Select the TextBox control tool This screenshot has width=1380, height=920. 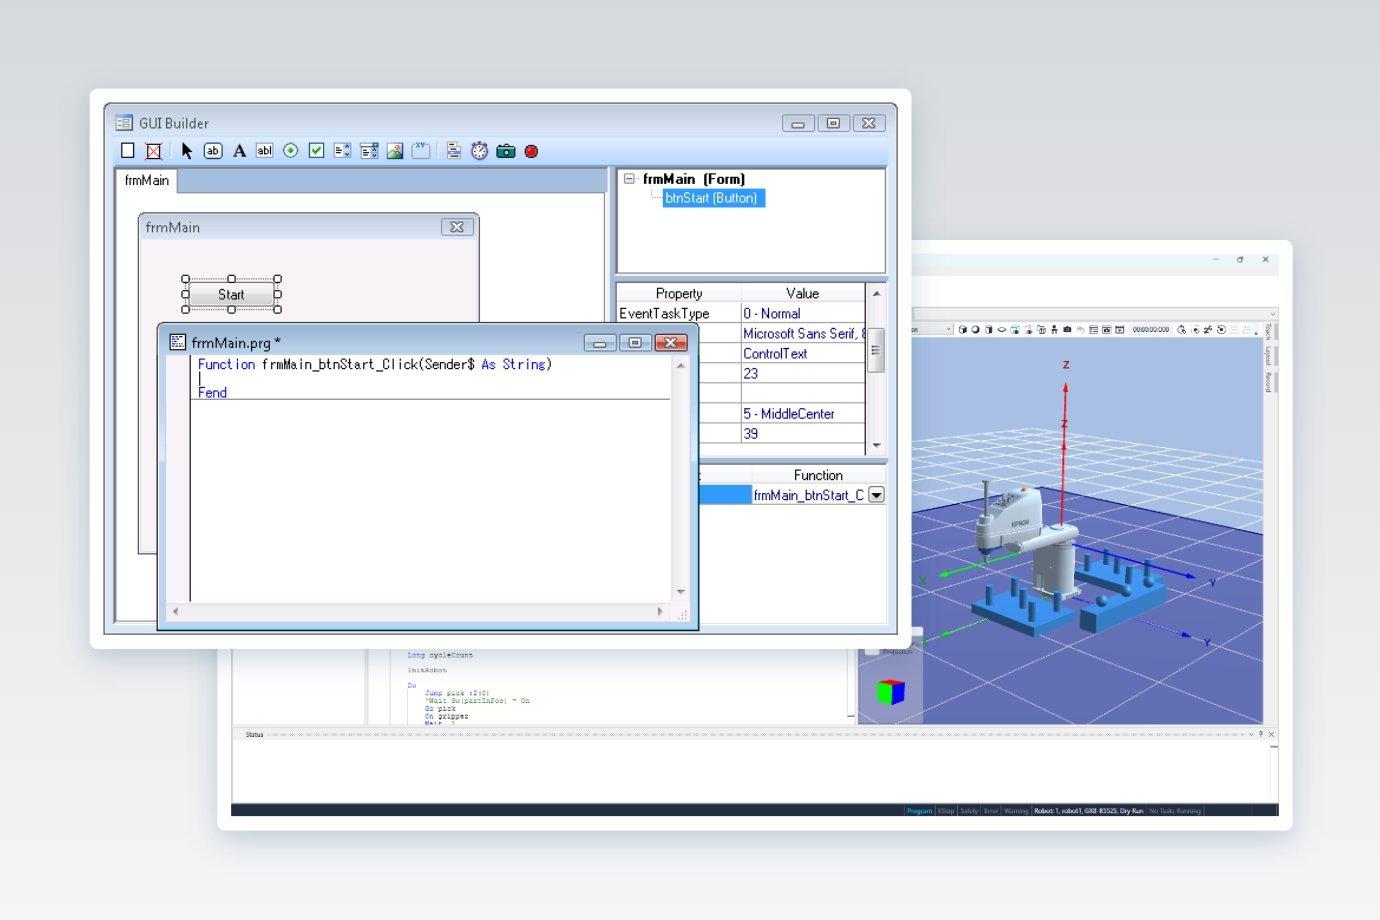[264, 151]
